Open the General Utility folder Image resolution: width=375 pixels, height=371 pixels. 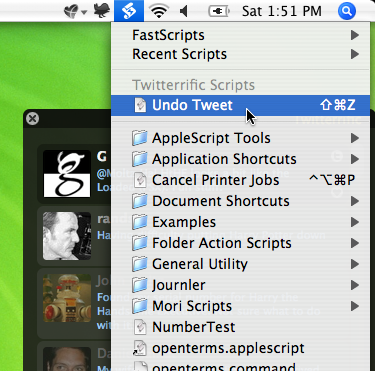coord(240,264)
